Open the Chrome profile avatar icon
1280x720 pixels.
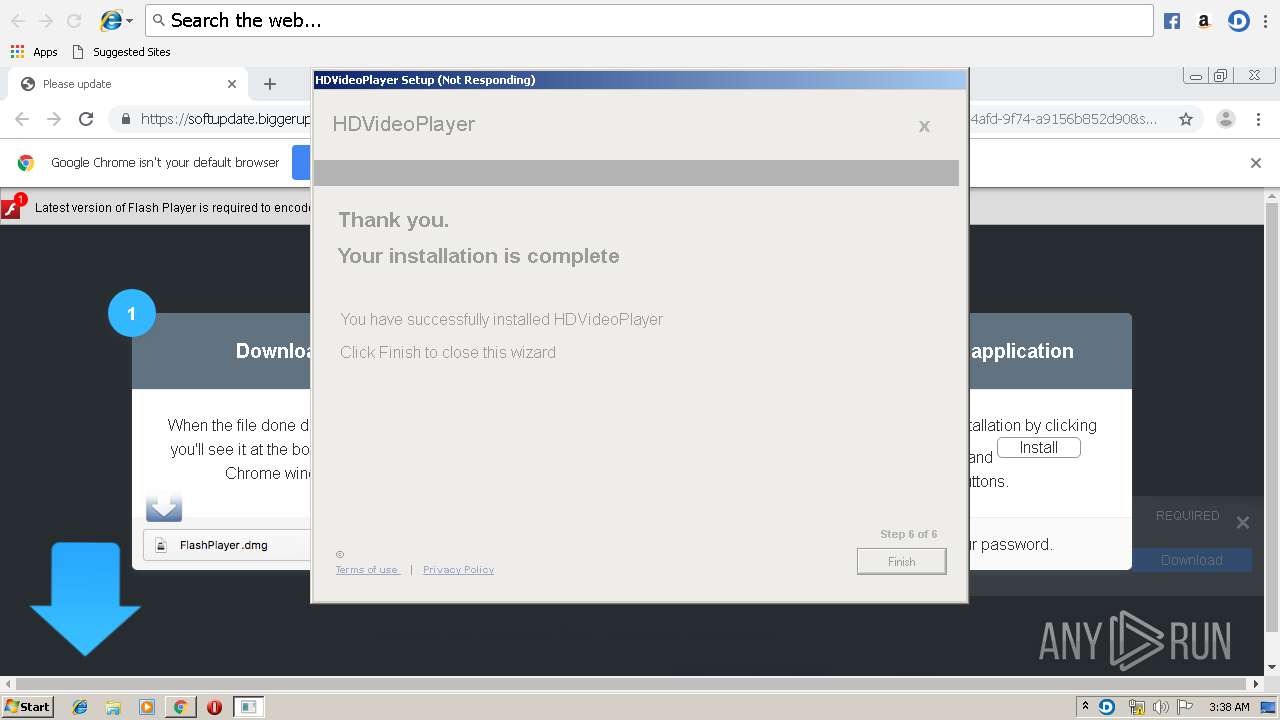tap(1225, 119)
